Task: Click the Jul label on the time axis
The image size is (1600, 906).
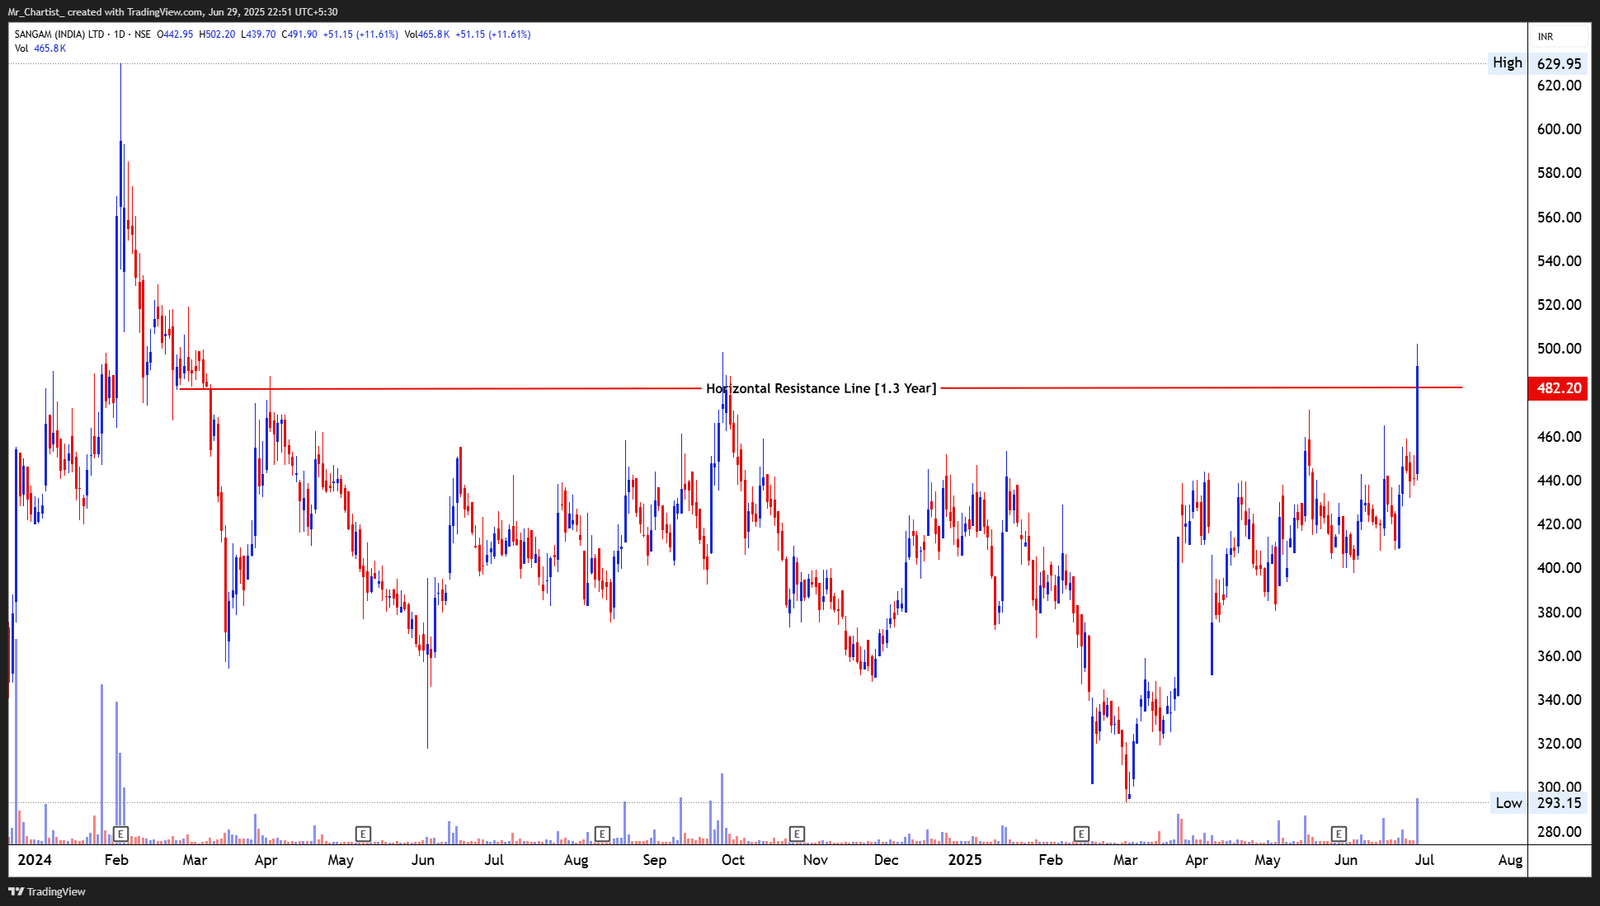Action: (1423, 859)
